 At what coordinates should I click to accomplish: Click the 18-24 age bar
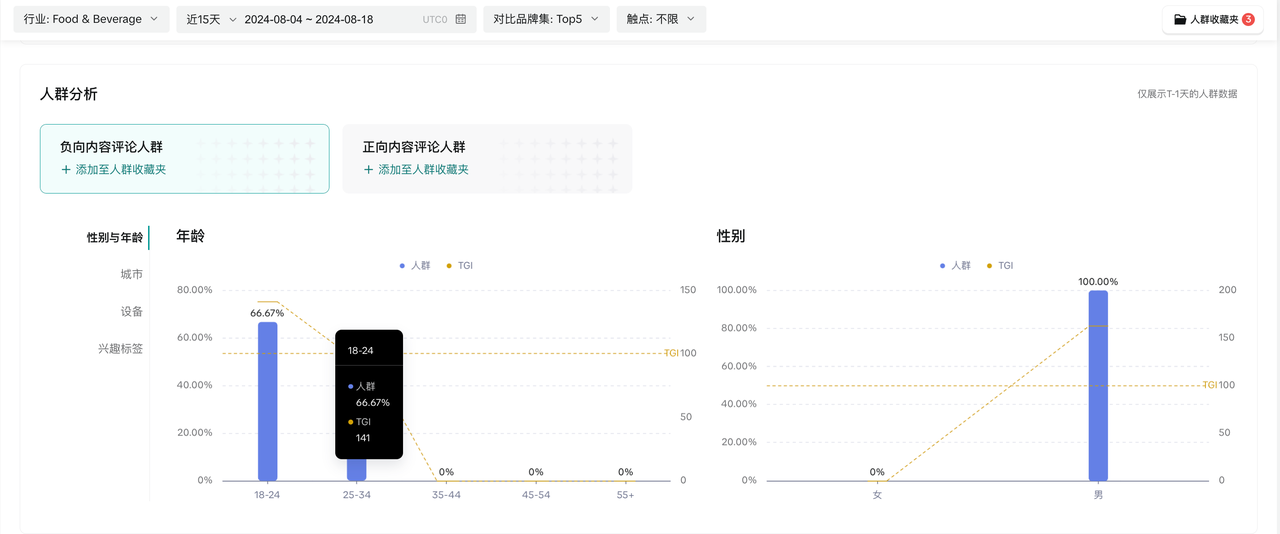(267, 401)
